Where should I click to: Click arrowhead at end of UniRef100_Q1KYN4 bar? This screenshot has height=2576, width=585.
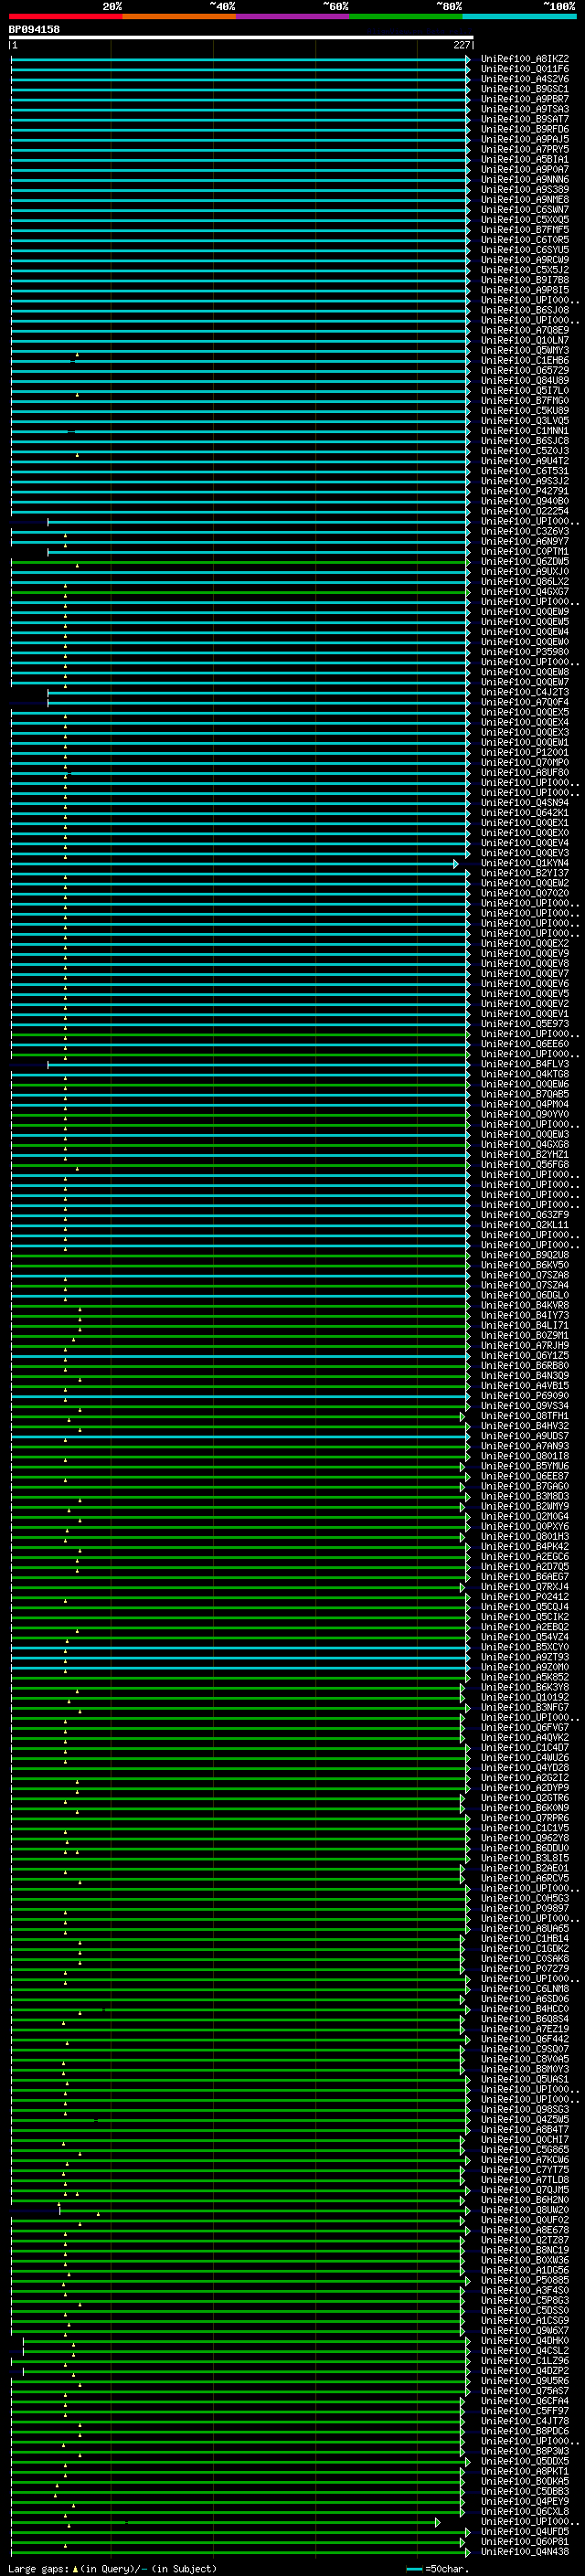[x=456, y=864]
